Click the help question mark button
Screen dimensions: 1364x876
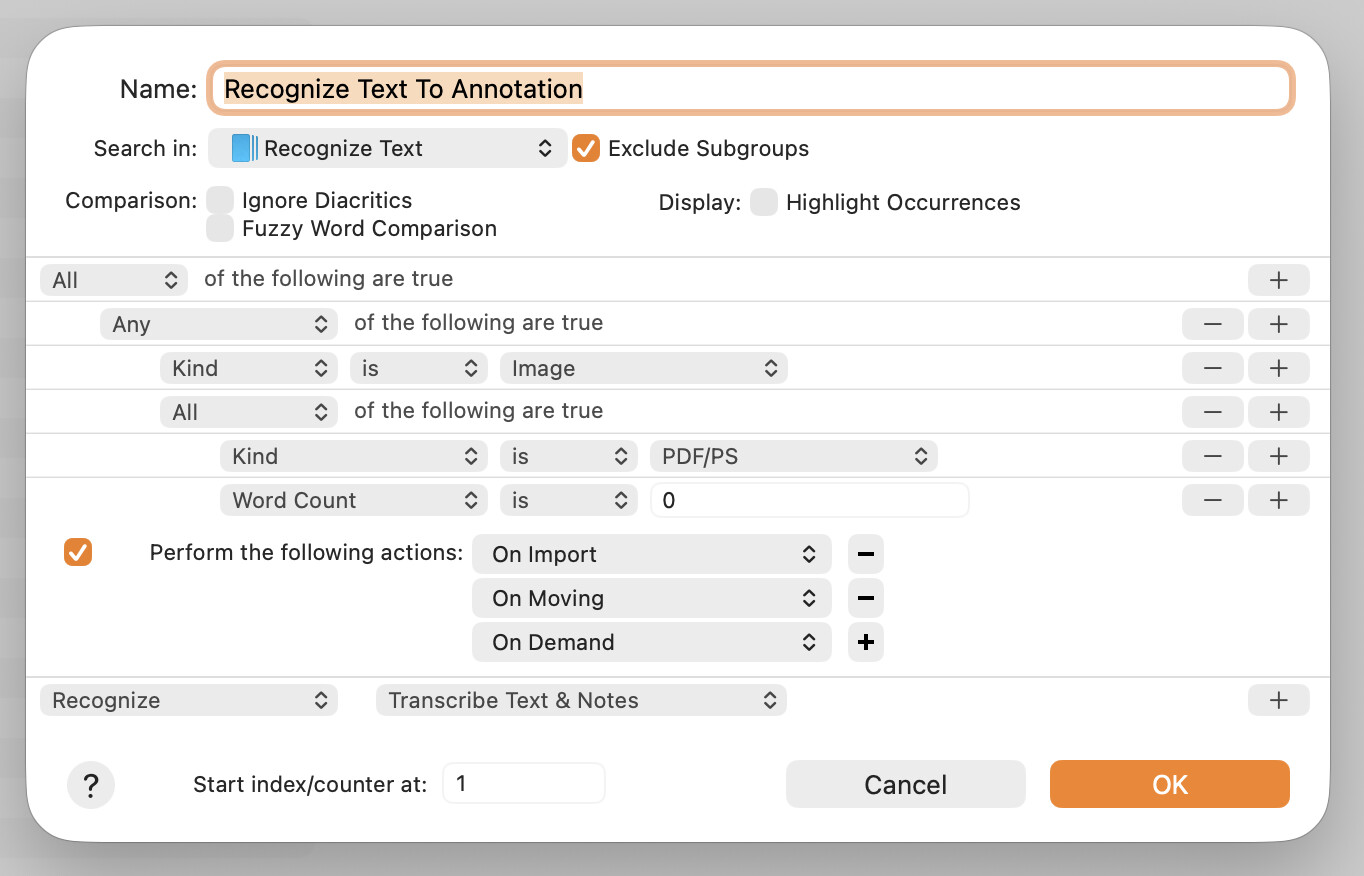pos(91,786)
